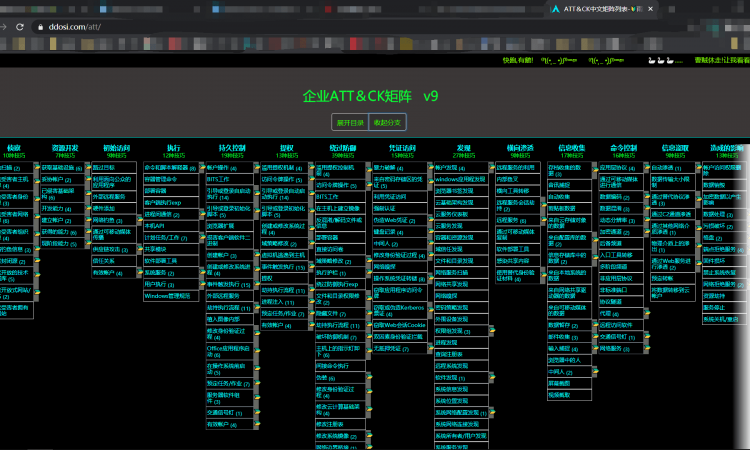The width and height of the screenshot is (750, 450).
Task: Open folder icon beside 命令和脚本解释器 (8)
Action: (x=202, y=168)
